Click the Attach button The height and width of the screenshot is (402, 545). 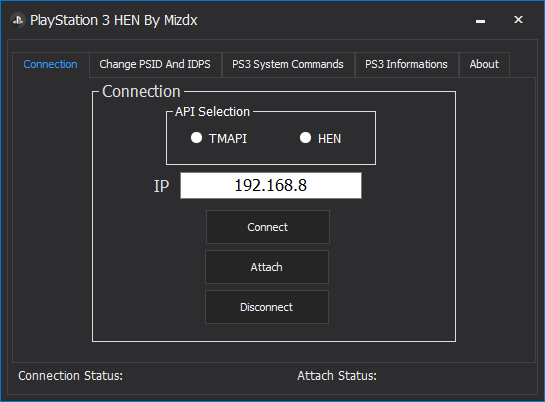pyautogui.click(x=267, y=267)
